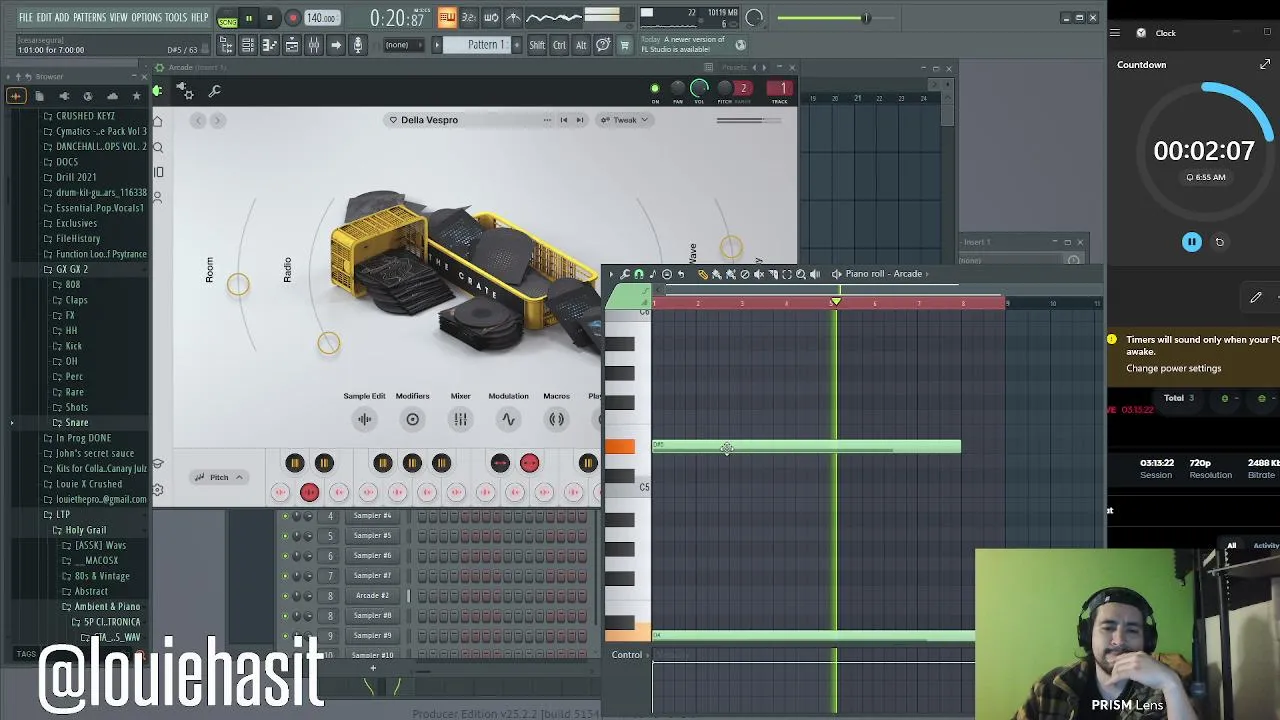Click the favorites star icon in Browser
This screenshot has height=720, width=1280.
pos(136,96)
